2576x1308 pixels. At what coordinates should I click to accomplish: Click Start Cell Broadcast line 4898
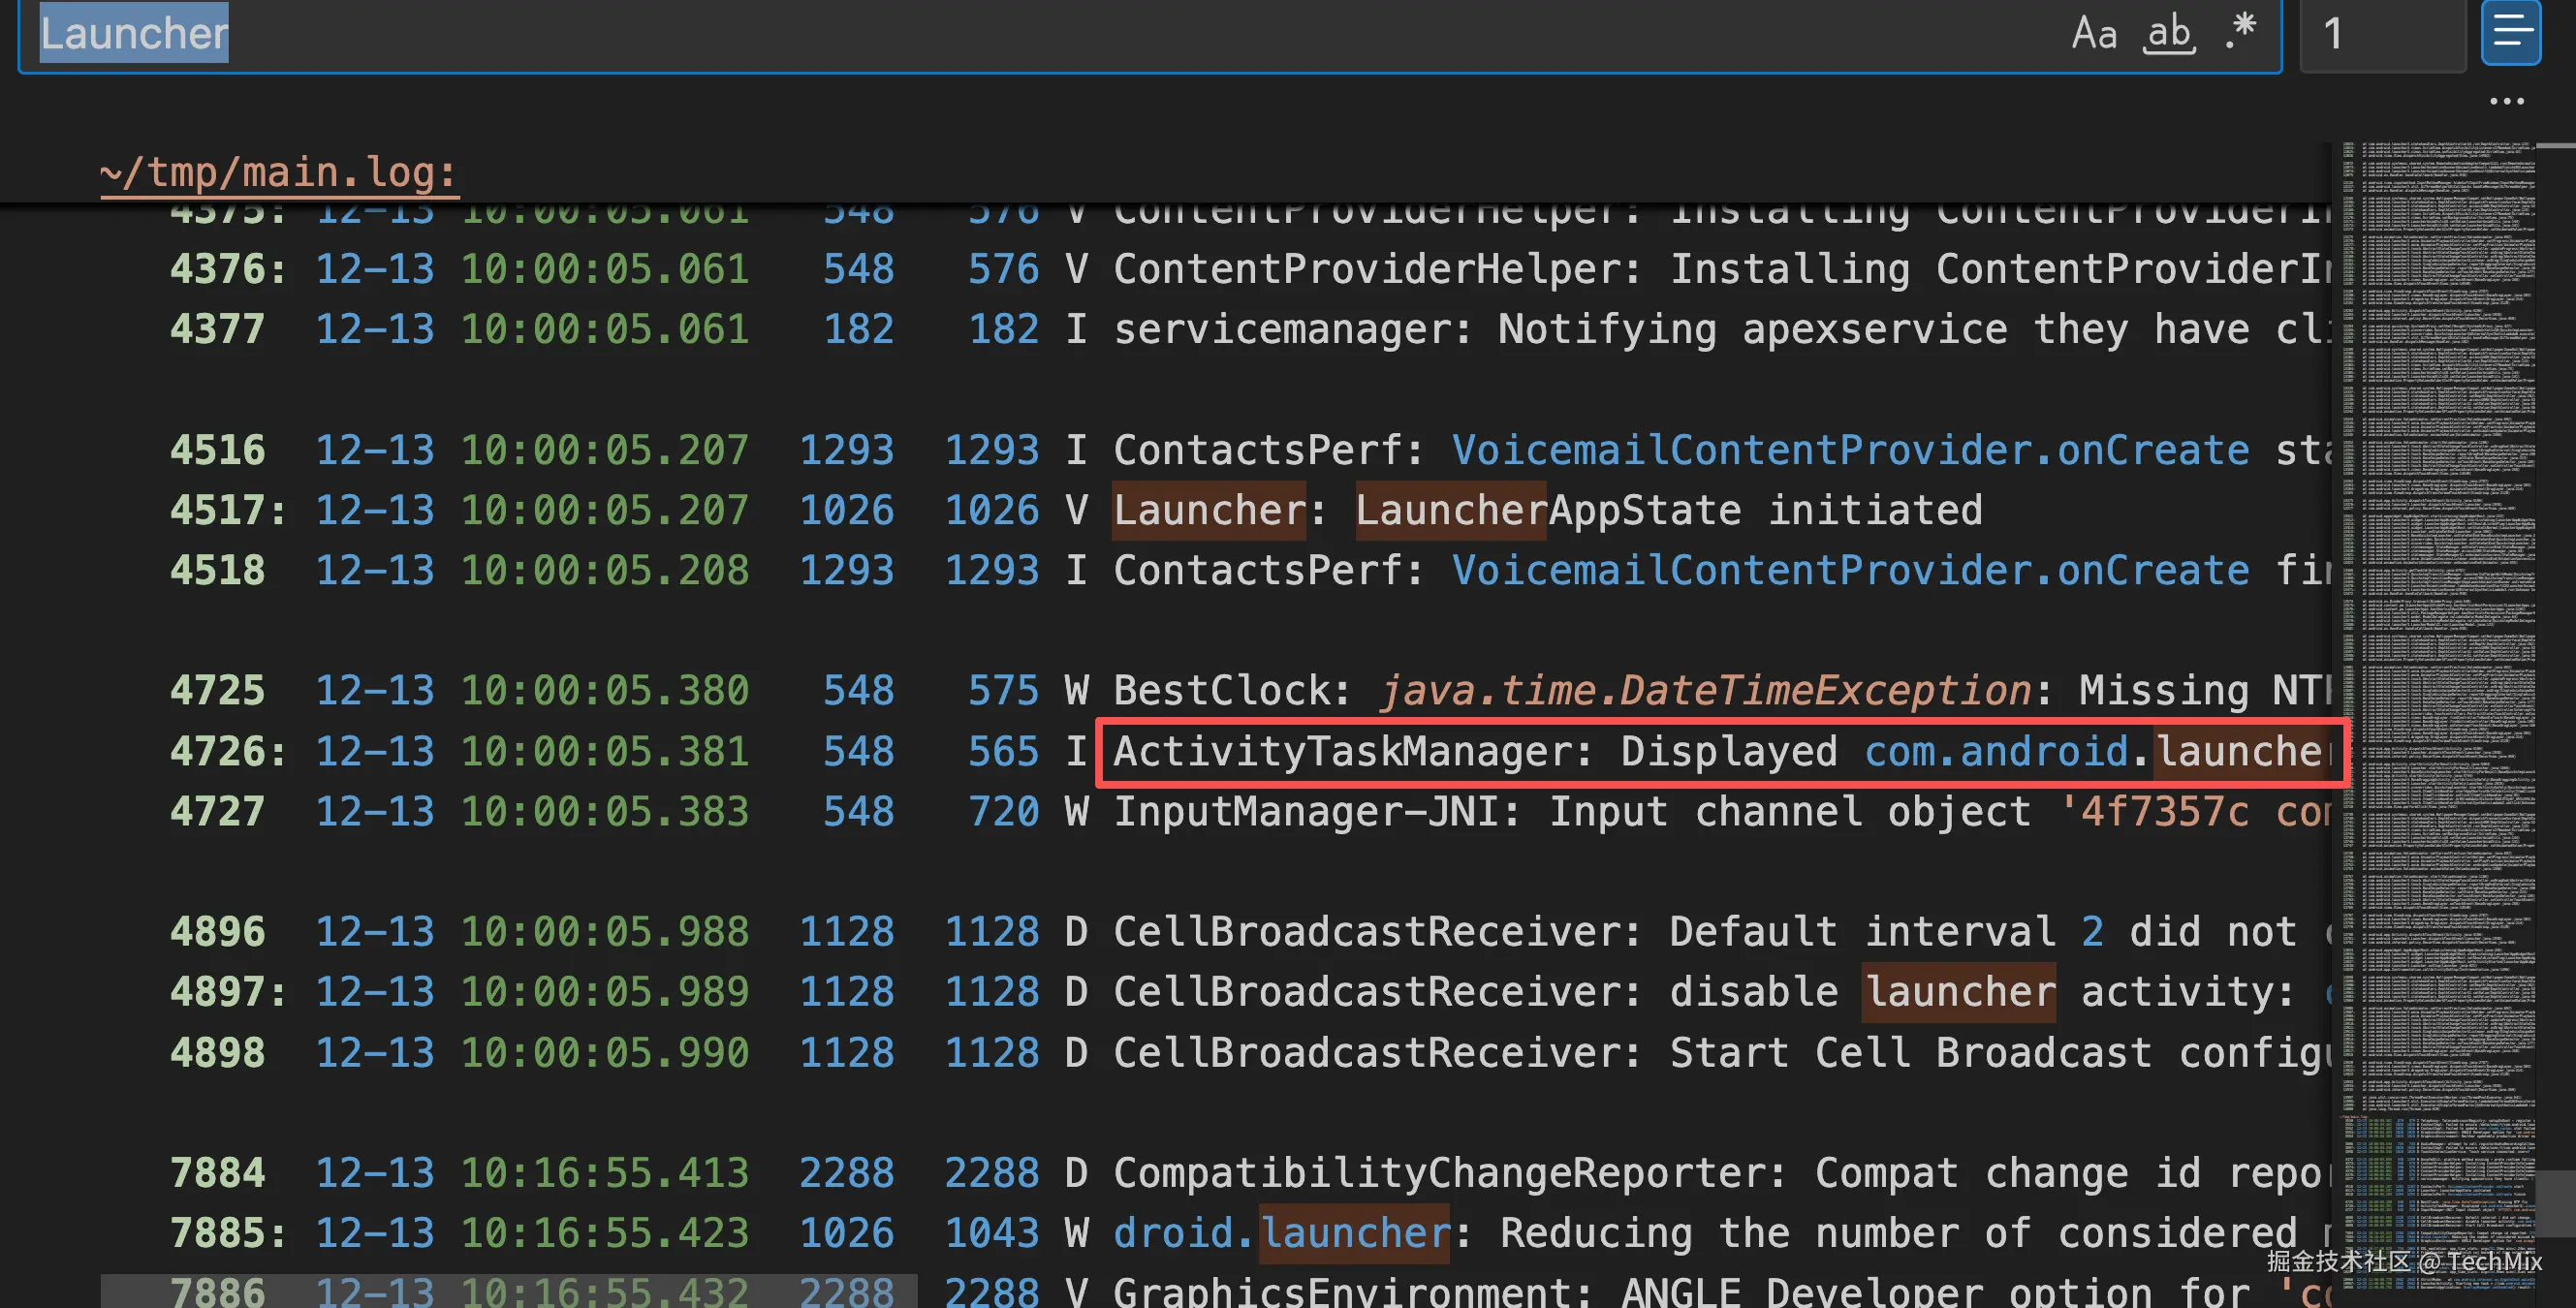point(1910,1053)
